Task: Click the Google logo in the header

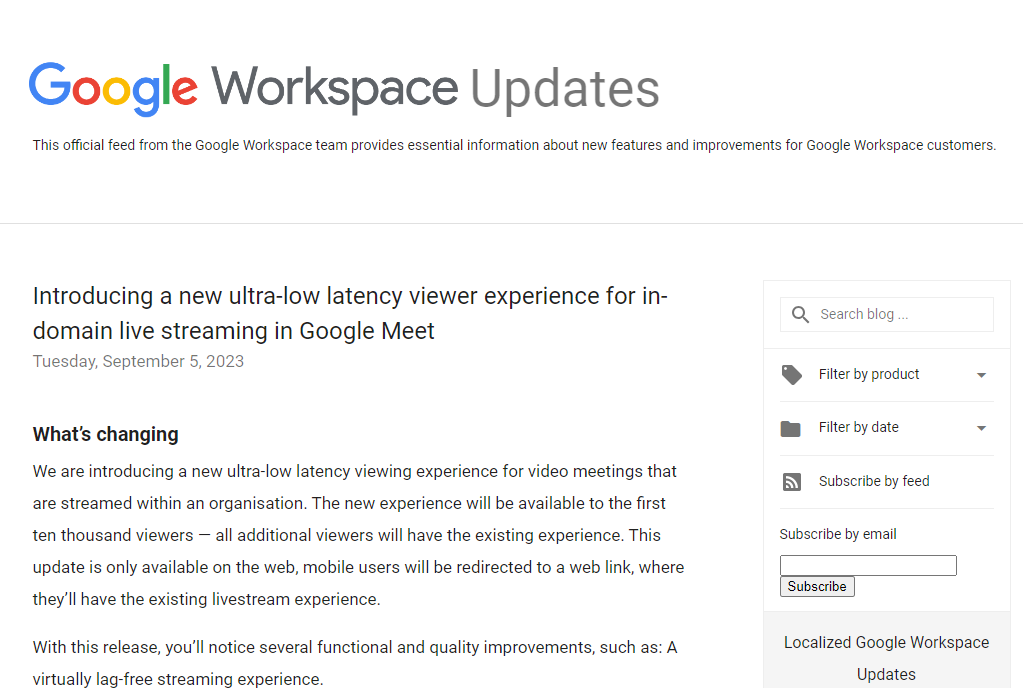Action: (x=113, y=88)
